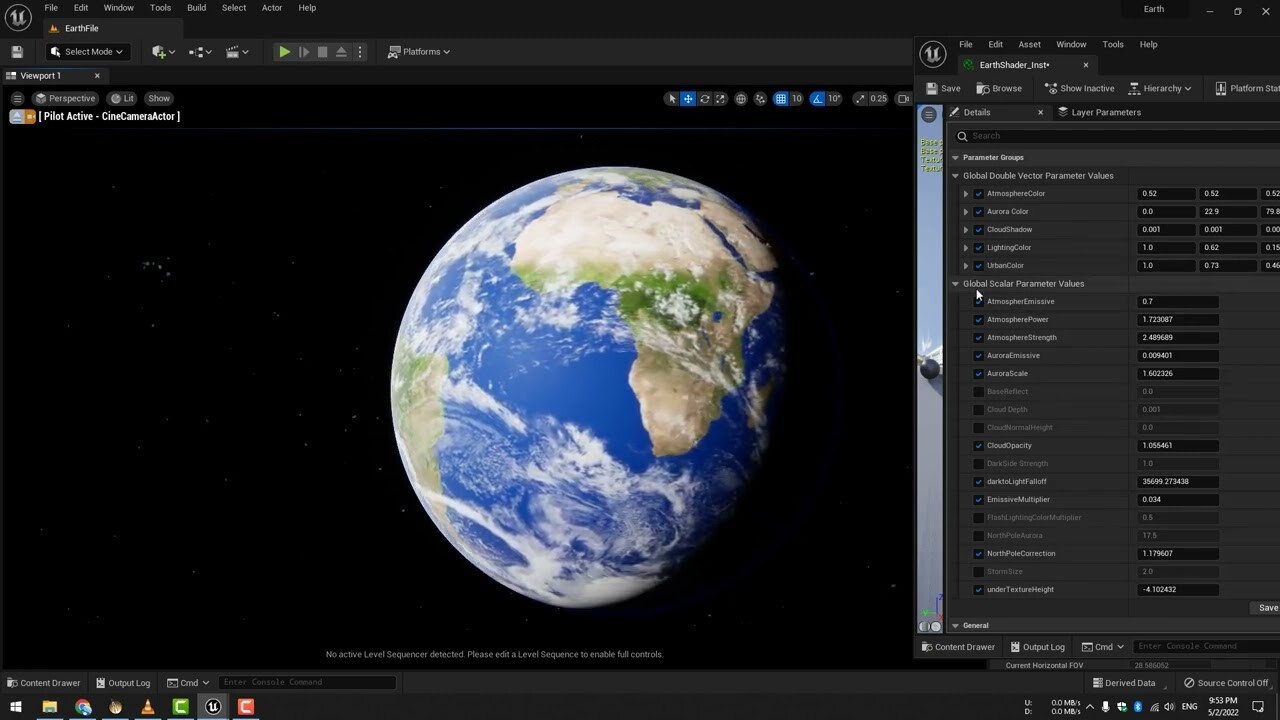
Task: Select the Rotate tool in the viewport toolbar
Action: coord(705,98)
